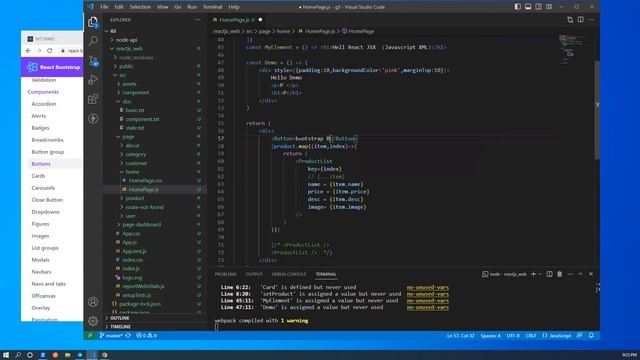Toggle primary side bar layout button

click(518, 7)
